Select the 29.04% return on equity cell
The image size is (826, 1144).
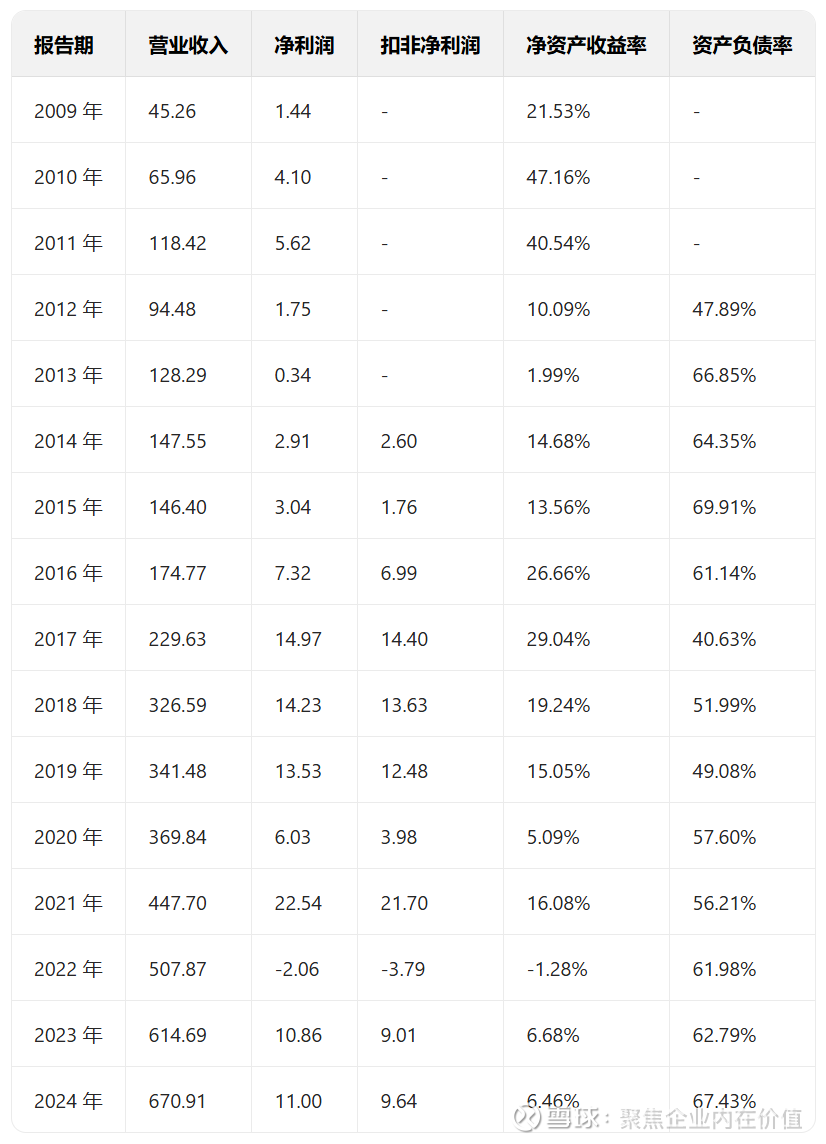coord(558,639)
